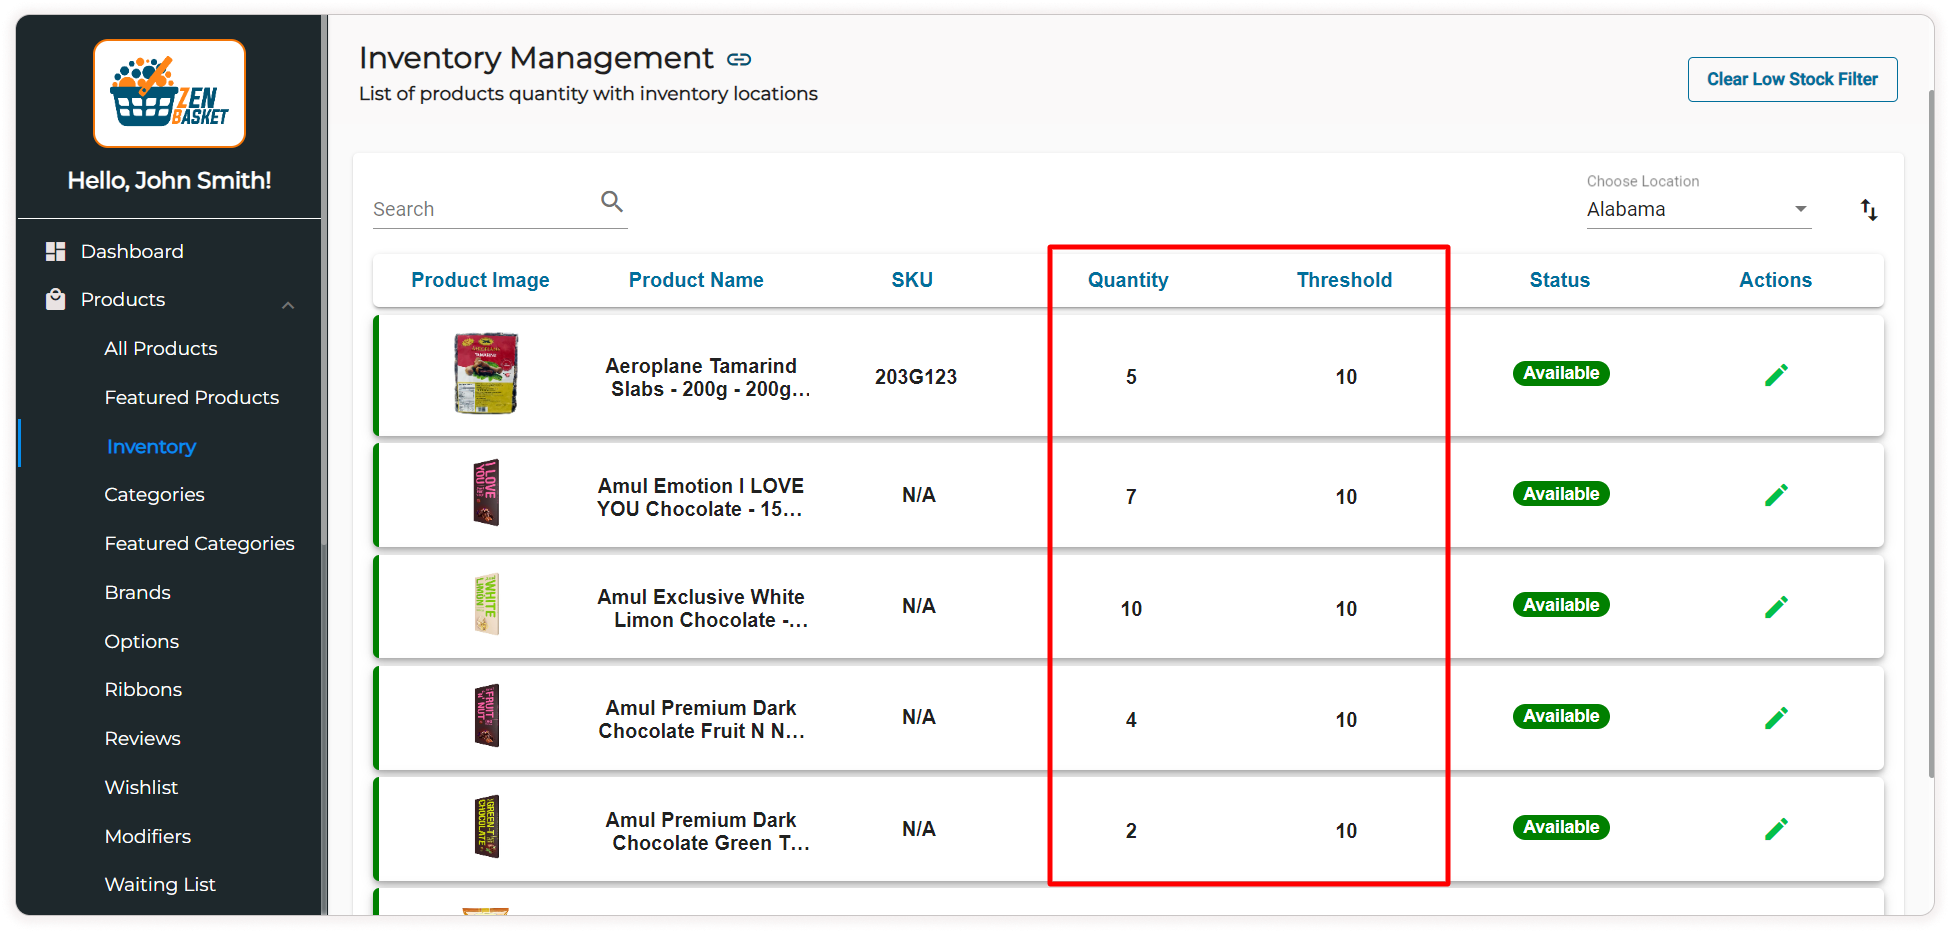Click the Available badge for Amul Fruit N Nut

(1561, 716)
